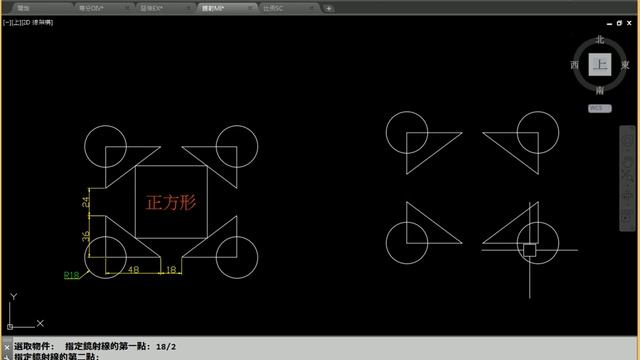Close the MI drawing tab

point(250,8)
